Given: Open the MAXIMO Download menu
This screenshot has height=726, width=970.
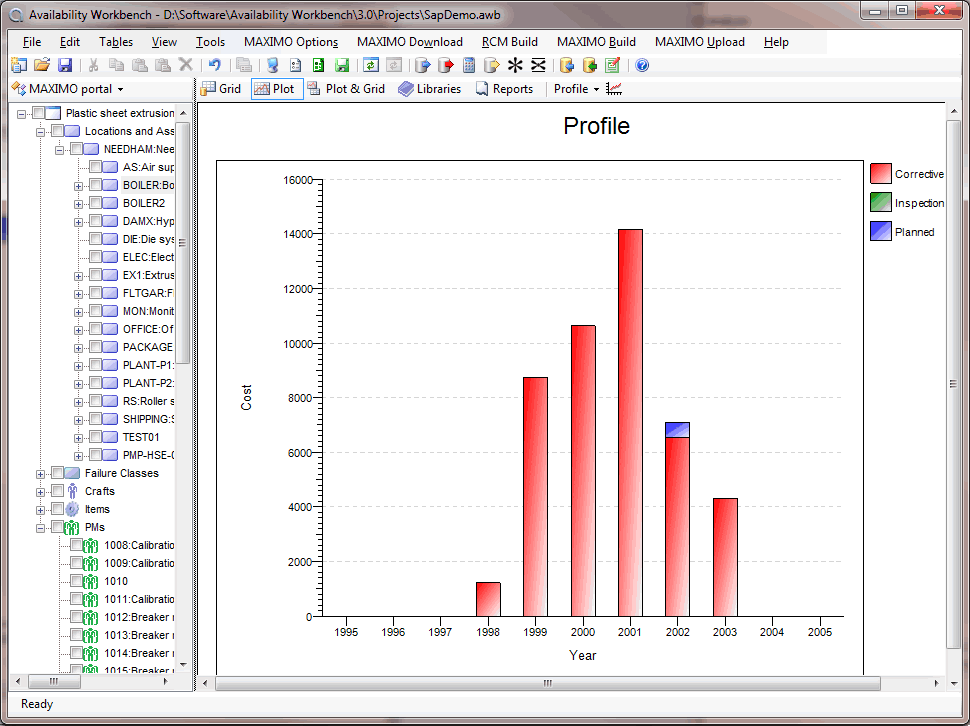Looking at the screenshot, I should (x=409, y=42).
